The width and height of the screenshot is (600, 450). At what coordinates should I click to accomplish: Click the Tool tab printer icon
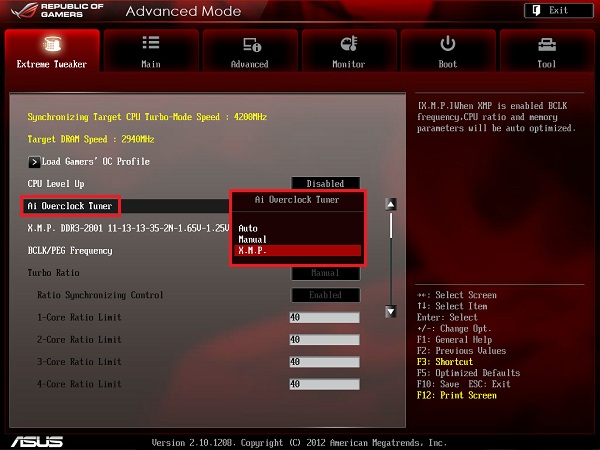tap(546, 44)
